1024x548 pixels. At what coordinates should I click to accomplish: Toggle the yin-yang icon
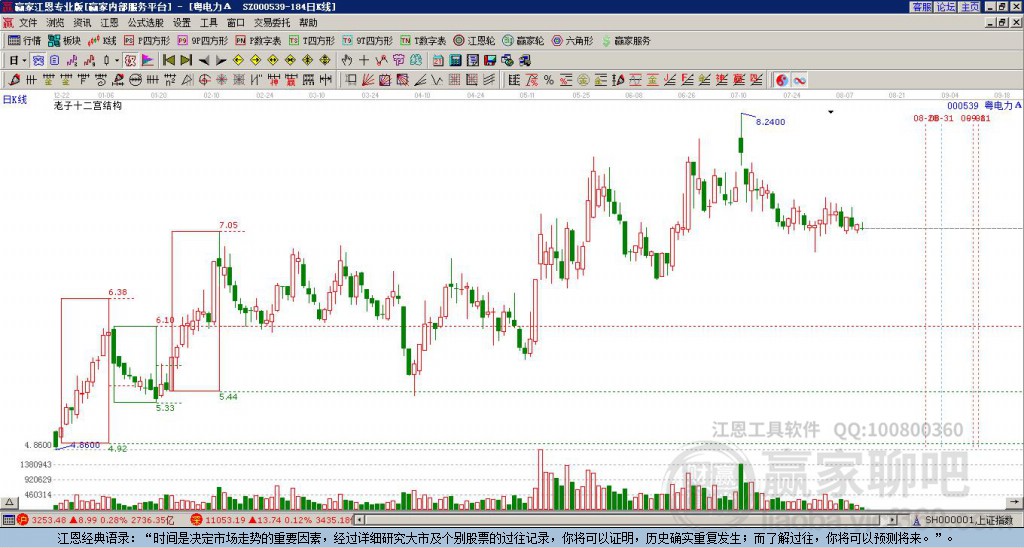pos(782,80)
